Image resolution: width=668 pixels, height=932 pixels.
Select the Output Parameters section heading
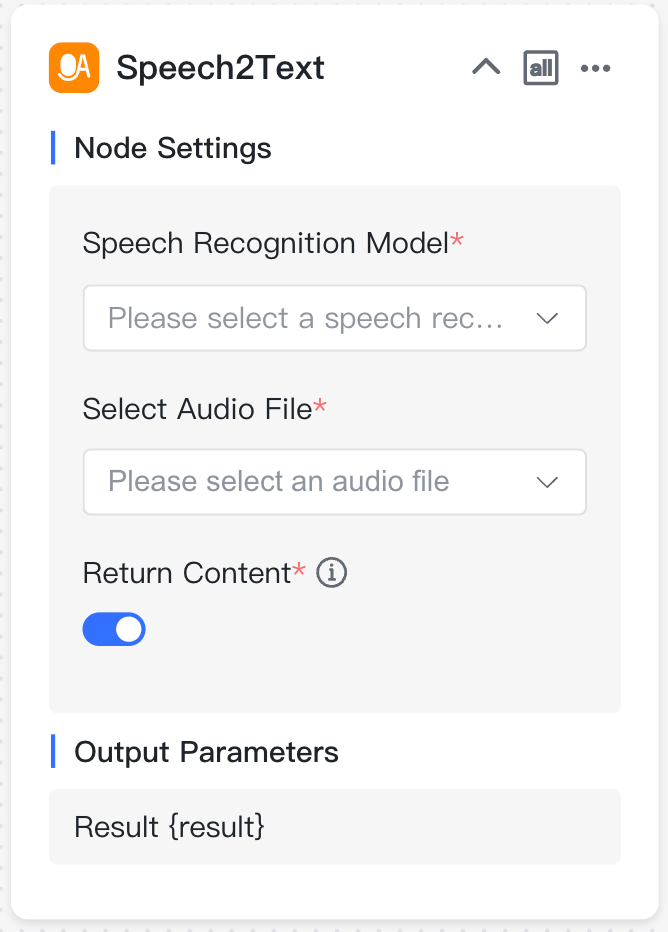coord(206,752)
